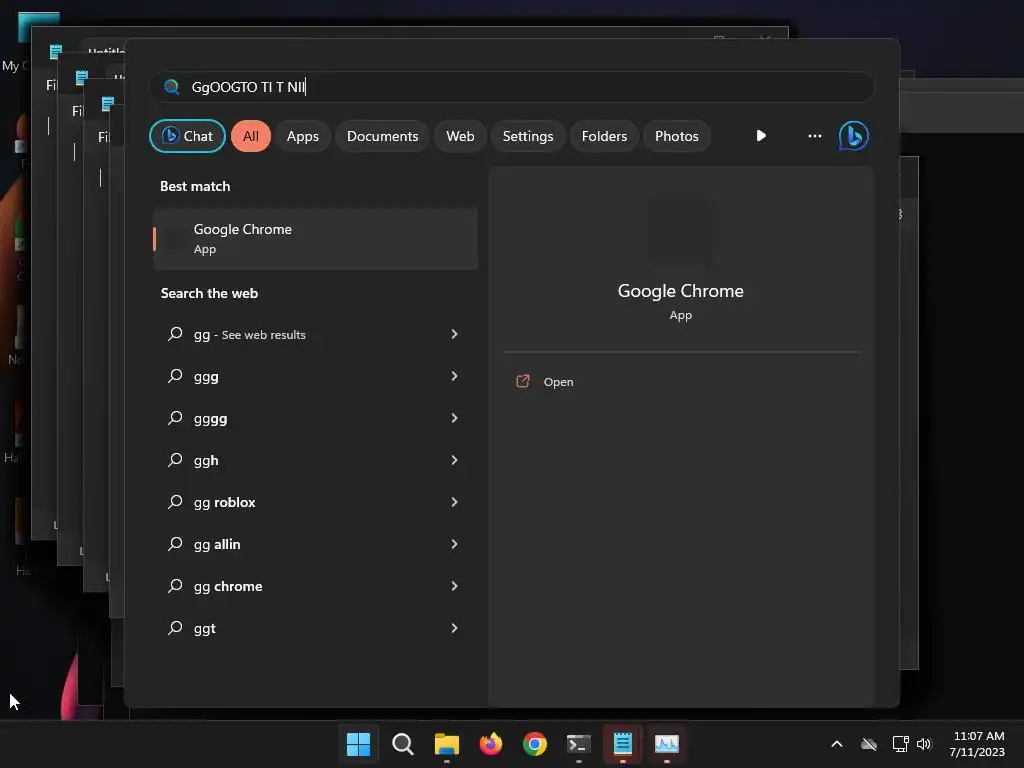The image size is (1024, 768).
Task: Expand the 'ggg' suggestion chevron
Action: pos(455,376)
